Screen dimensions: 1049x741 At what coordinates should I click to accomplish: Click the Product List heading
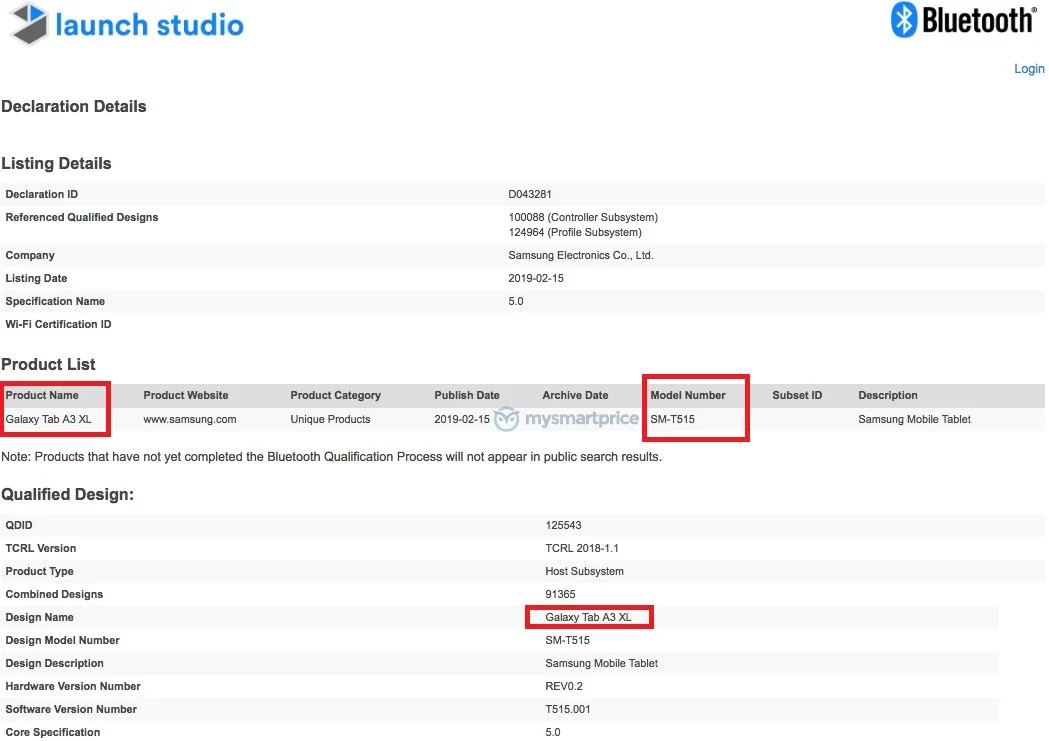click(48, 364)
